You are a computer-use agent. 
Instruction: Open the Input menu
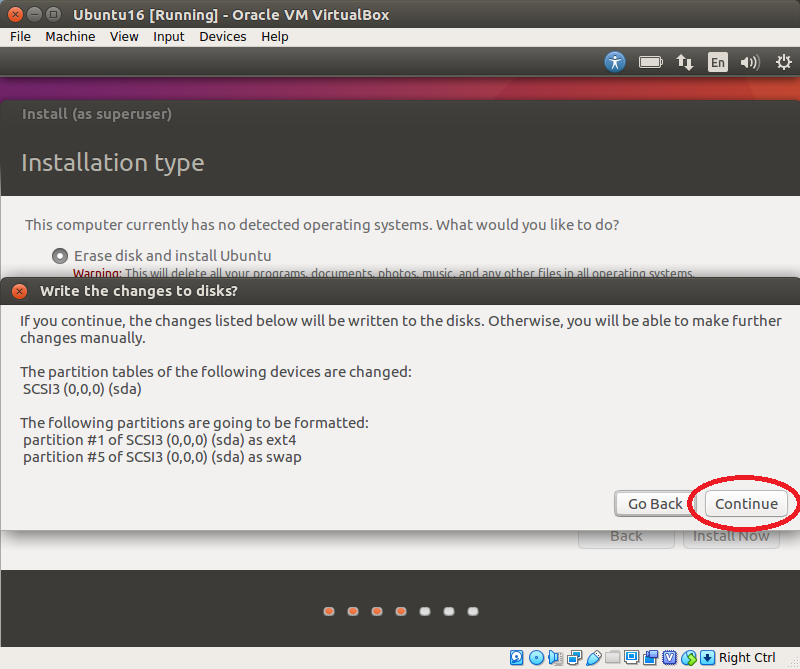click(x=168, y=37)
